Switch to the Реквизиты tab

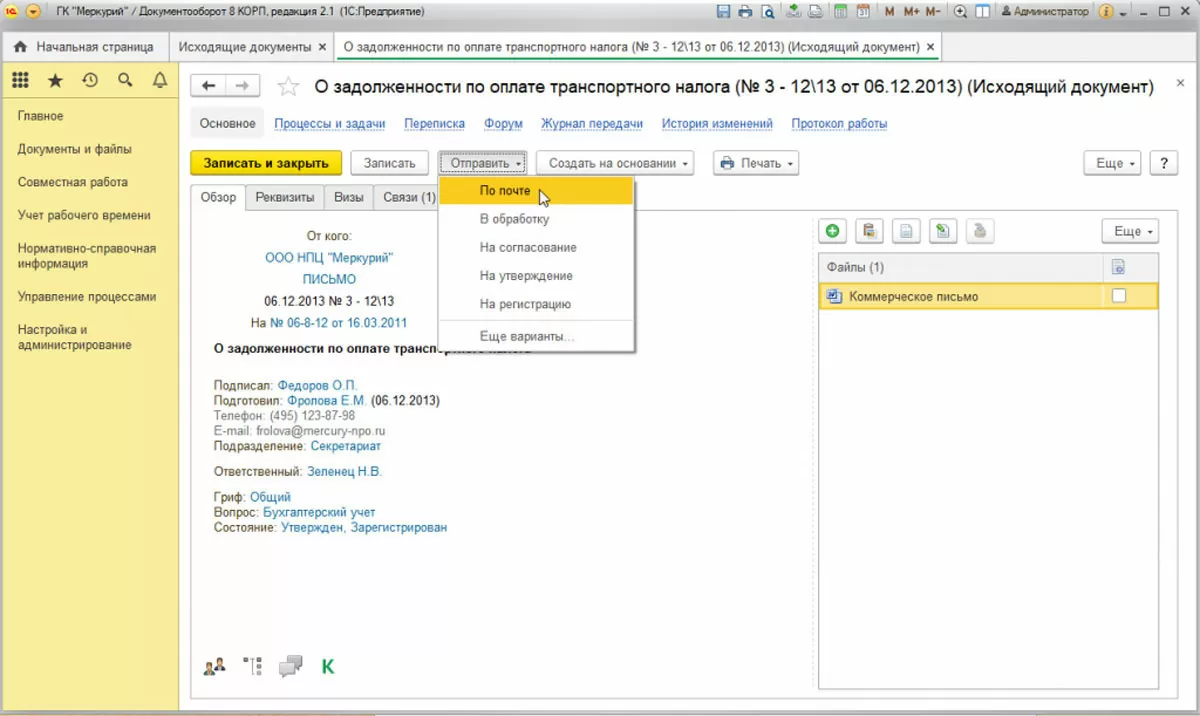point(285,198)
